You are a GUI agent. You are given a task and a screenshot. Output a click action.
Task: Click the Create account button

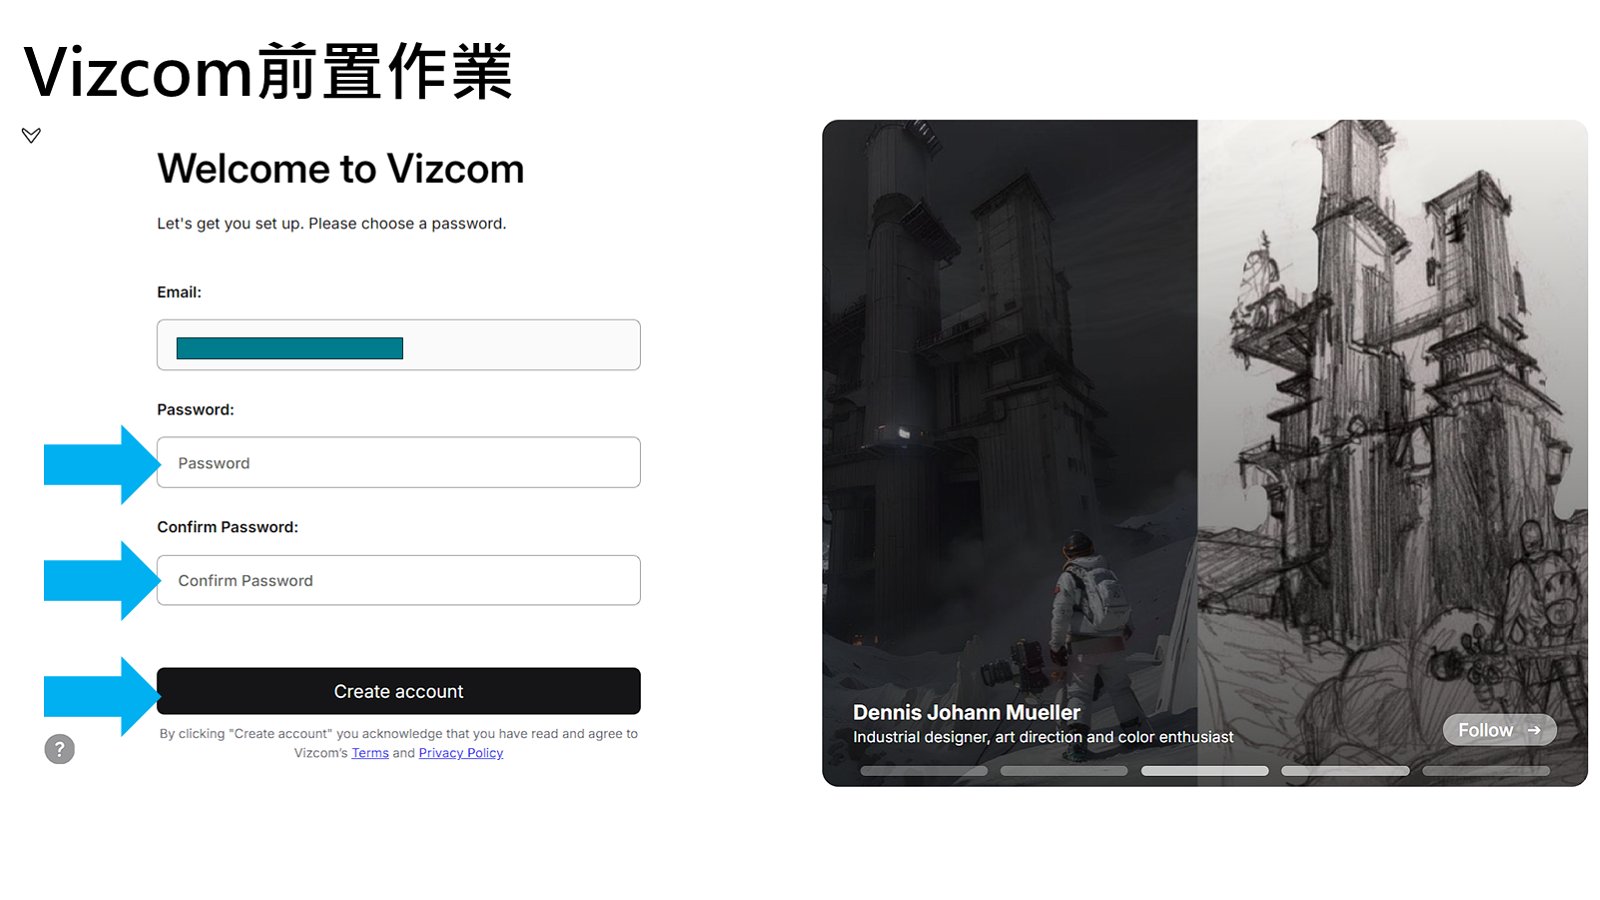point(398,691)
